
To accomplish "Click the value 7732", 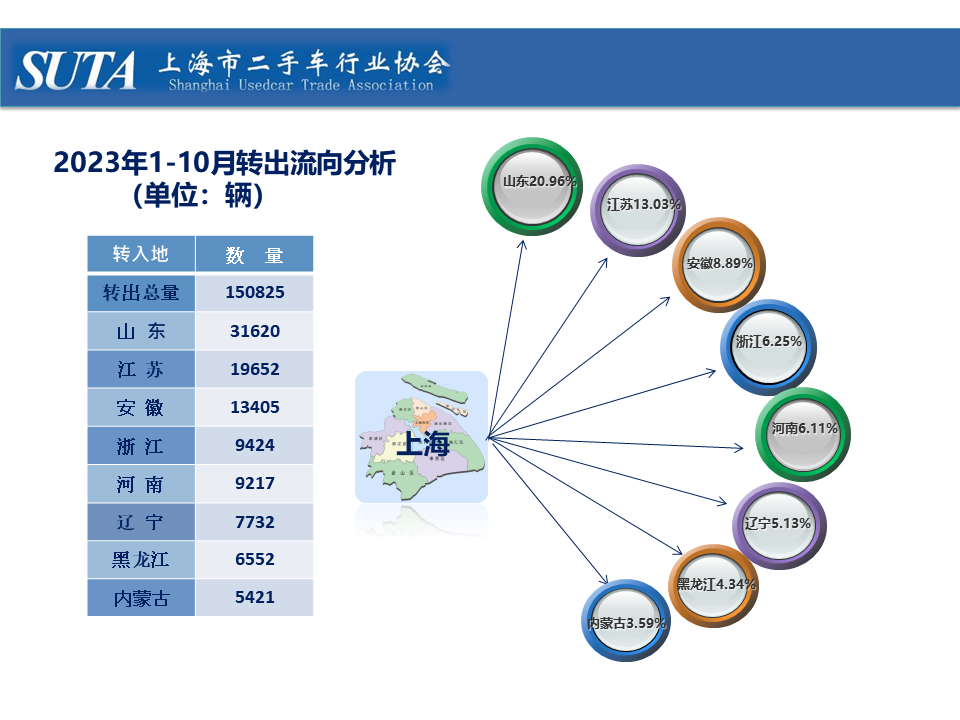I will [x=255, y=522].
